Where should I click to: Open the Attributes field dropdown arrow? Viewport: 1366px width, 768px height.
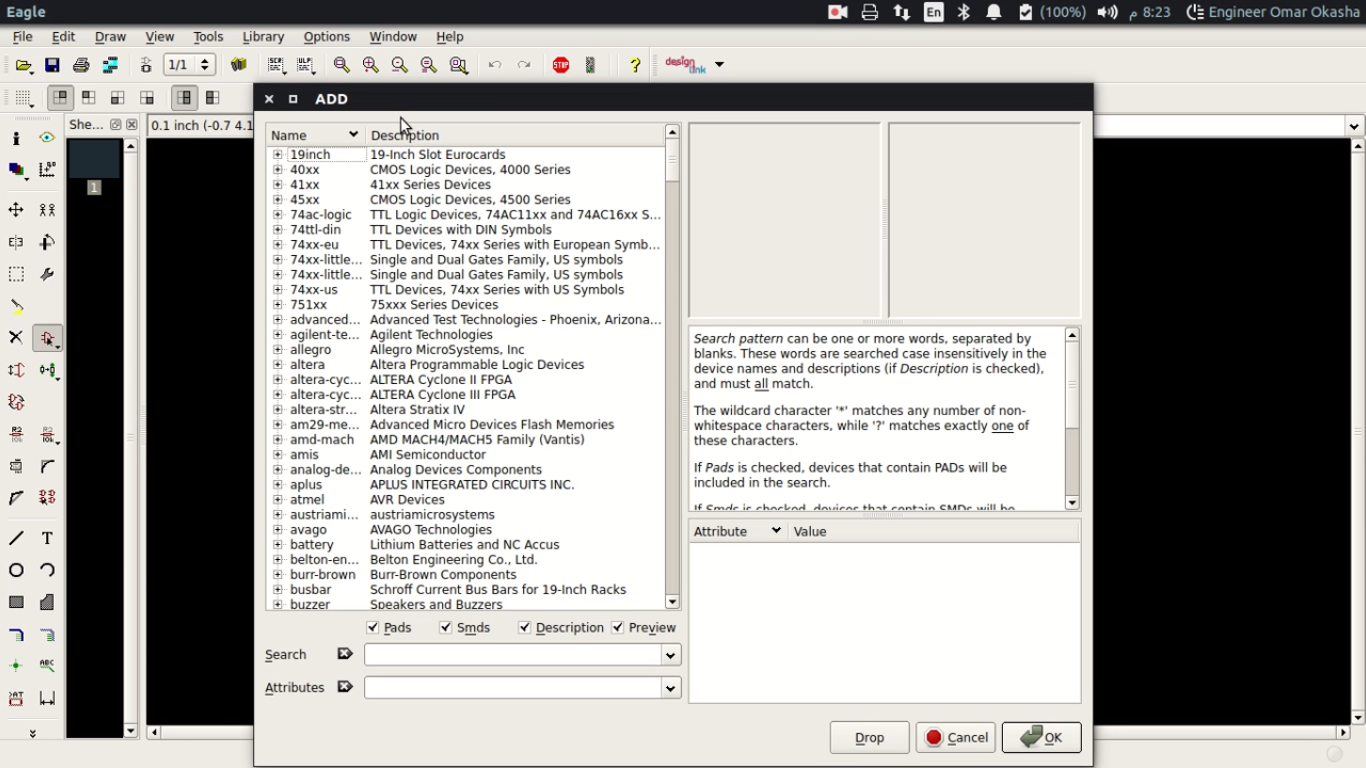click(x=671, y=688)
